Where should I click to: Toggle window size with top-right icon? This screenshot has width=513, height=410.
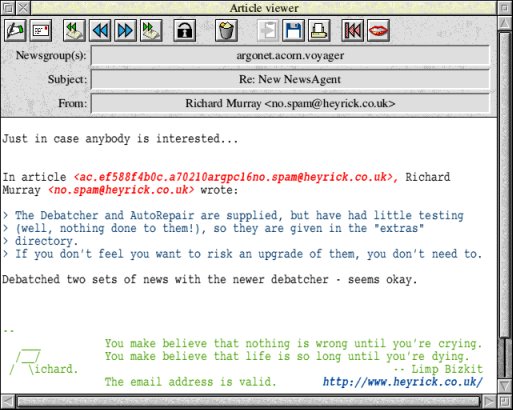click(505, 8)
